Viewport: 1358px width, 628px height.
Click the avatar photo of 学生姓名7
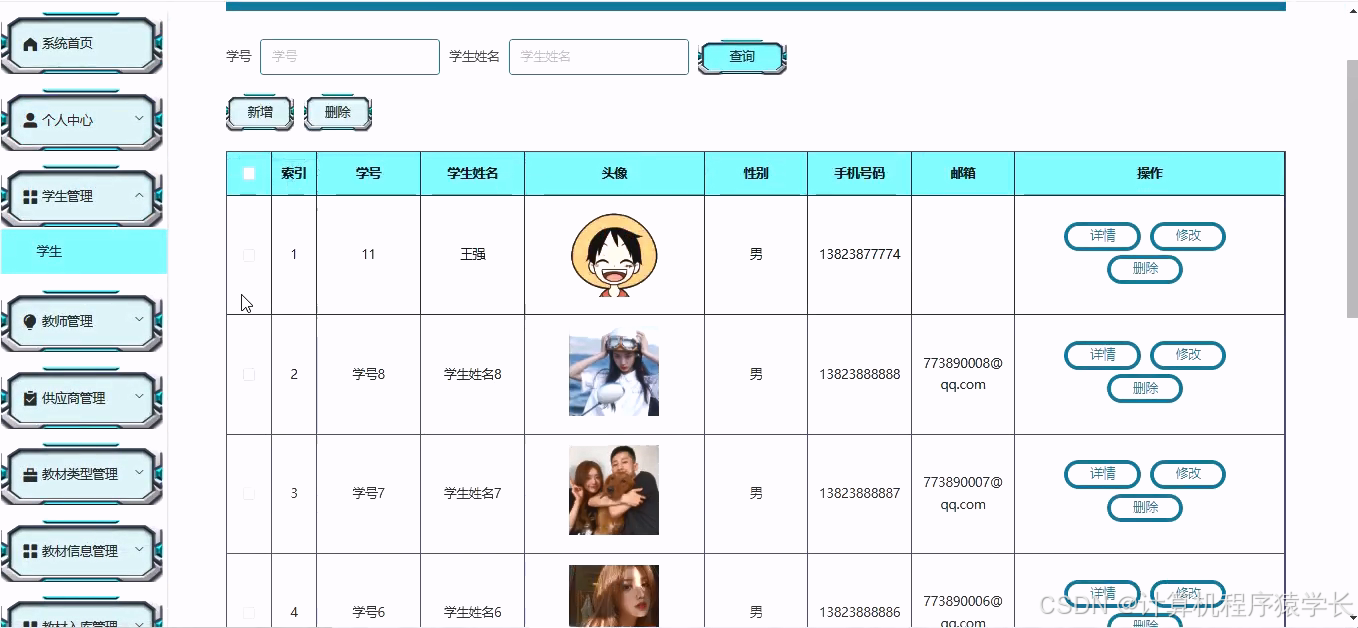[614, 490]
